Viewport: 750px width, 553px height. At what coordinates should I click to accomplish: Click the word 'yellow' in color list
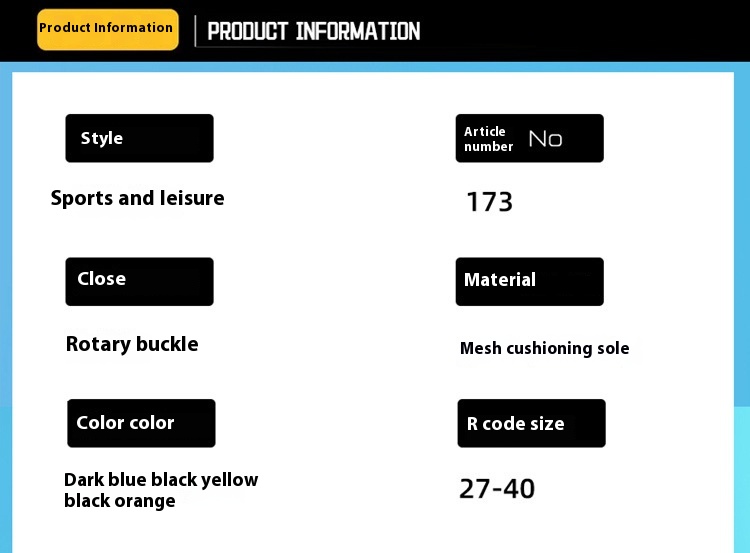pyautogui.click(x=229, y=480)
